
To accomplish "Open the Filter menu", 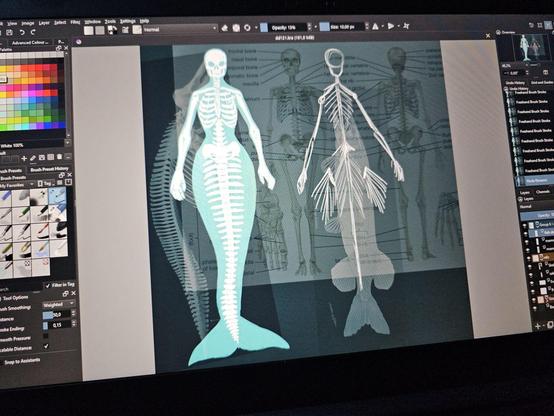I will (x=75, y=22).
